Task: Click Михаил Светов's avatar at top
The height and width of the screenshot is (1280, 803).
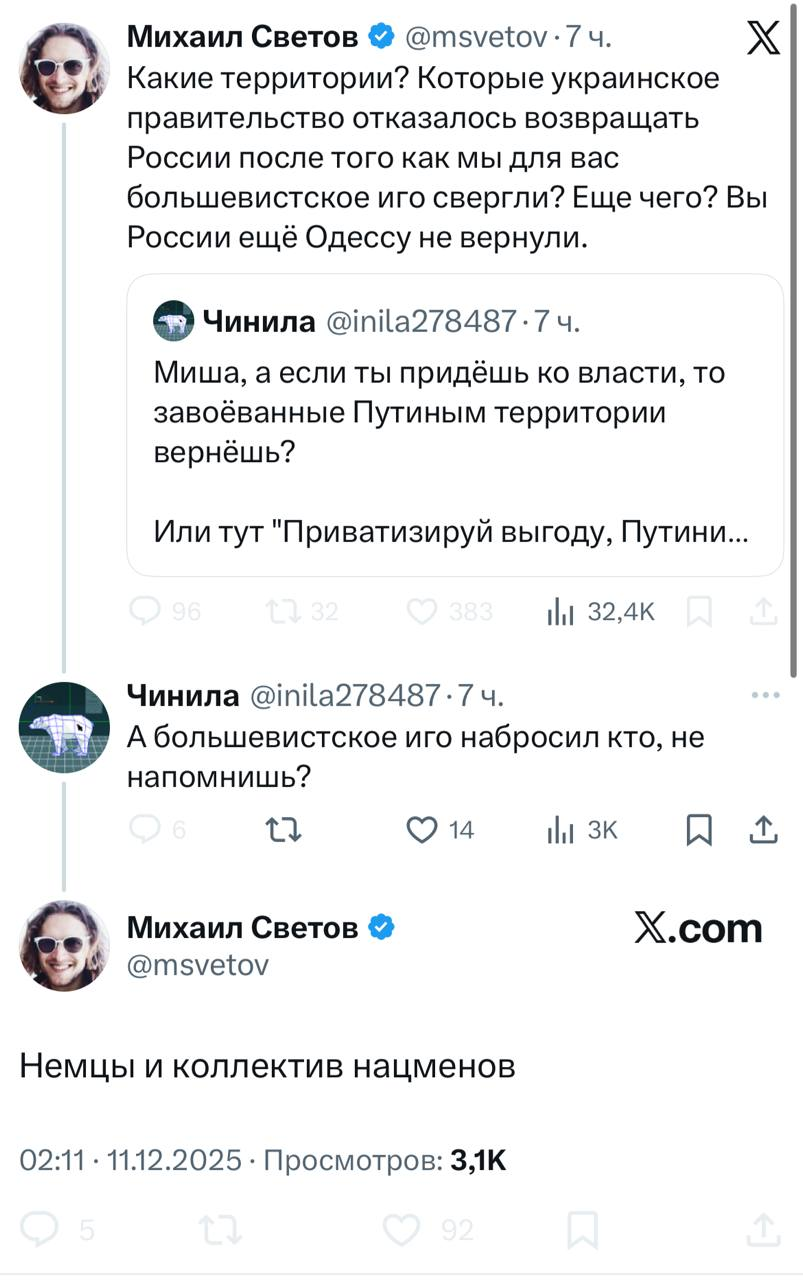Action: (x=65, y=68)
